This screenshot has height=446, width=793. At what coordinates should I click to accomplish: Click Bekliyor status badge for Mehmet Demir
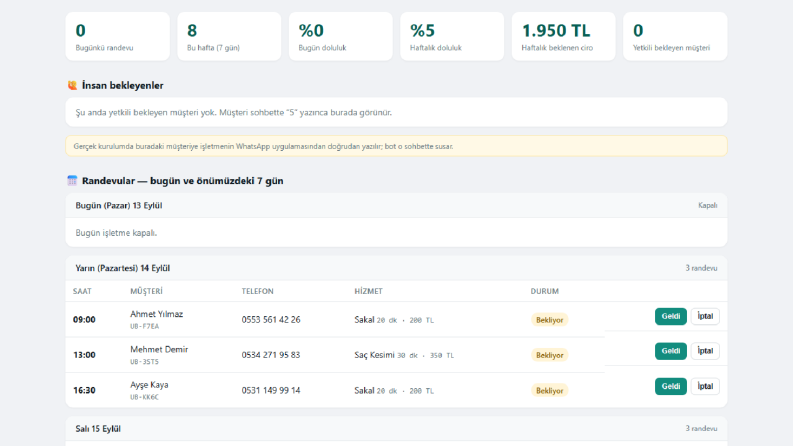(549, 355)
